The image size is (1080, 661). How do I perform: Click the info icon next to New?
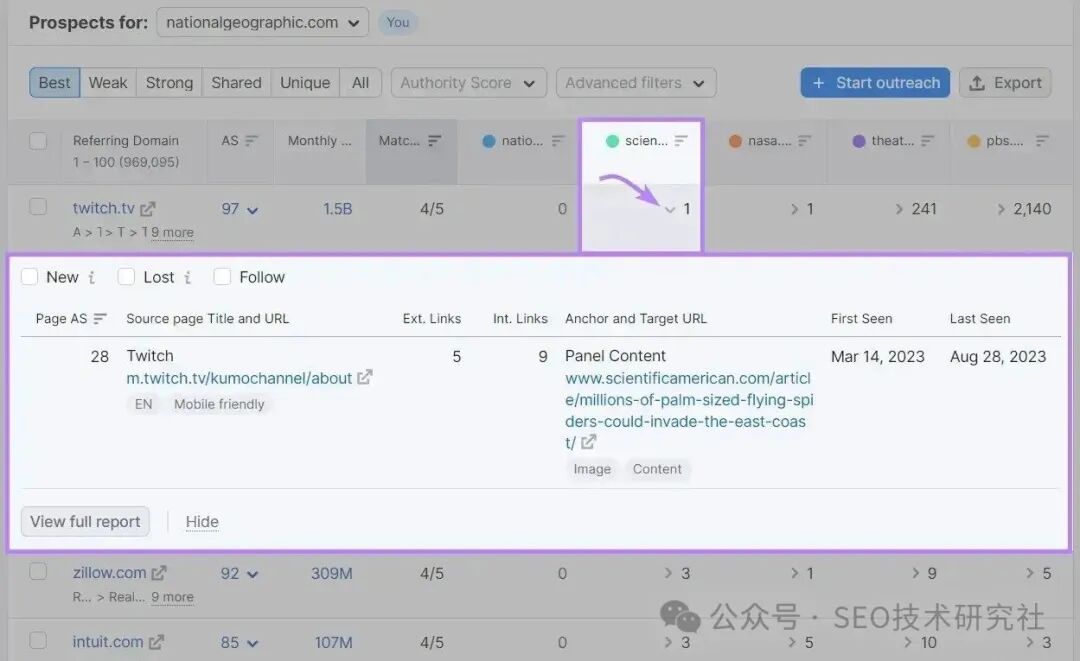coord(92,278)
